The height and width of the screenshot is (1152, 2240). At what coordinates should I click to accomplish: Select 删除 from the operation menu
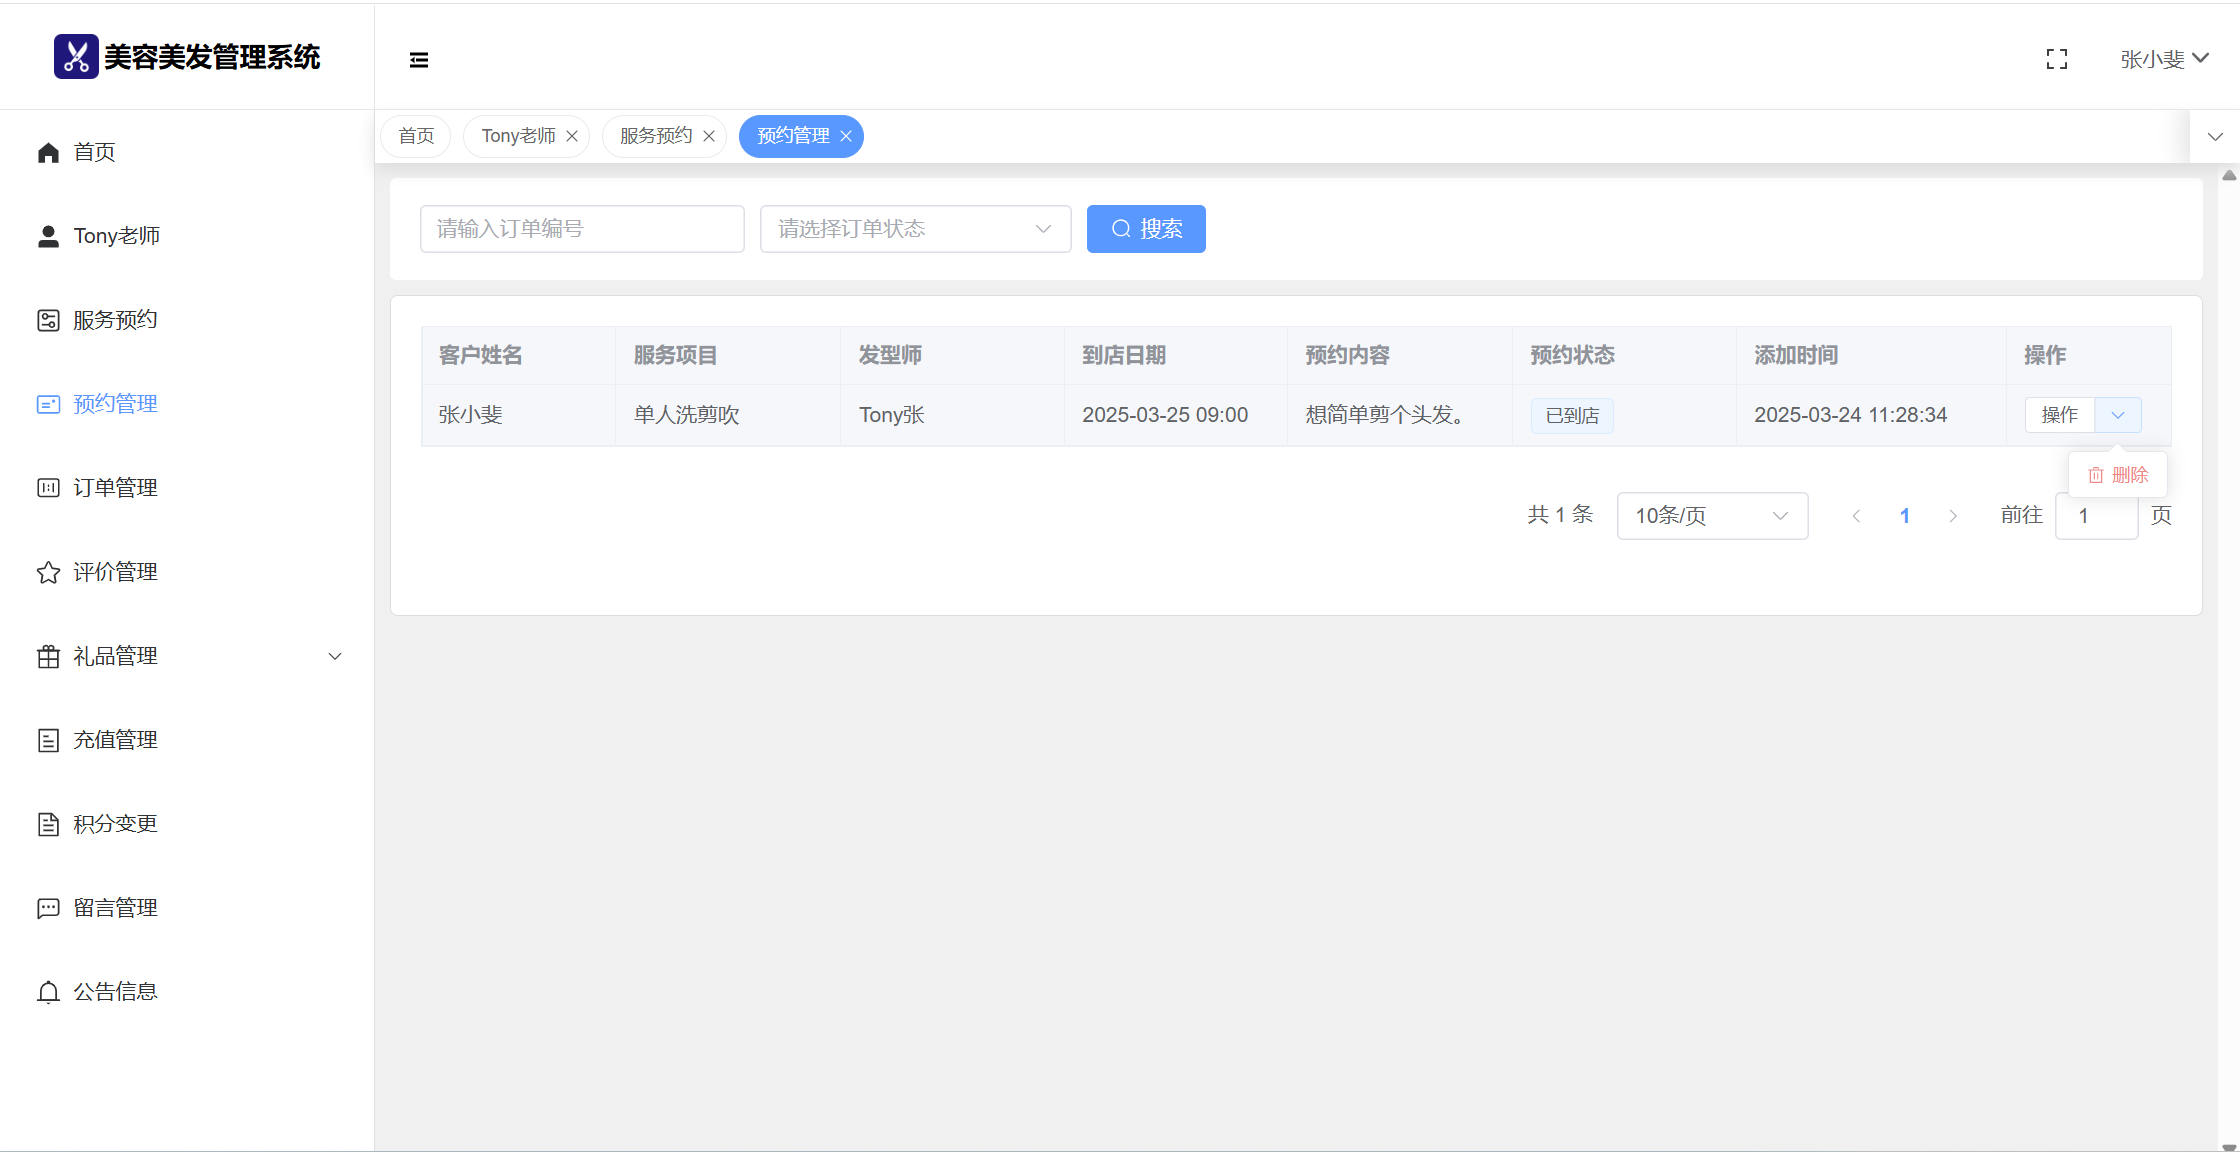tap(2118, 475)
